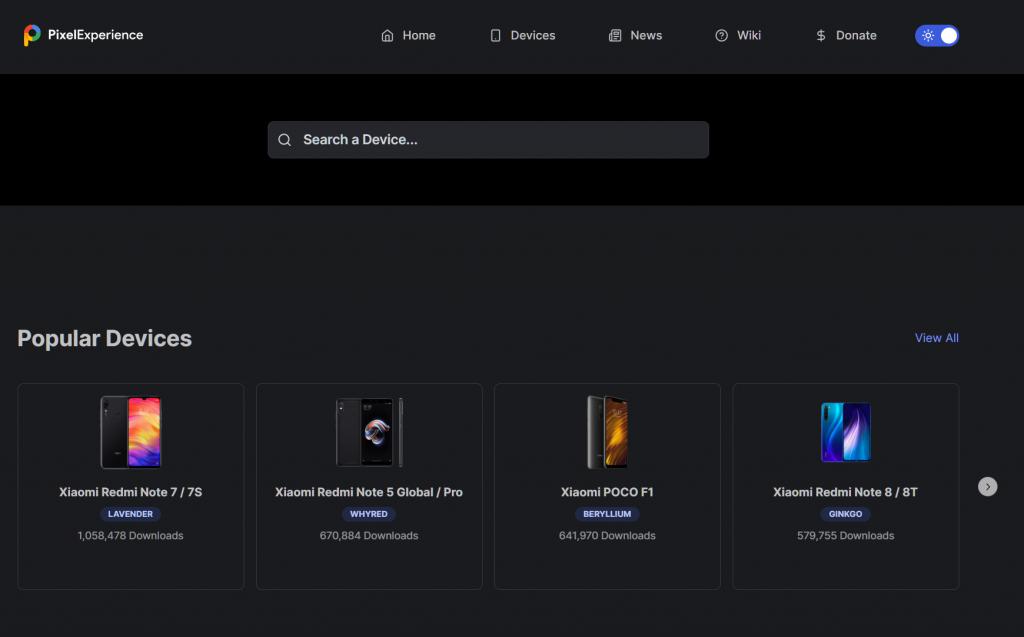Image resolution: width=1024 pixels, height=637 pixels.
Task: Open the Xiaomi Redmi Note 7 / 7S thumbnail
Action: pos(131,432)
